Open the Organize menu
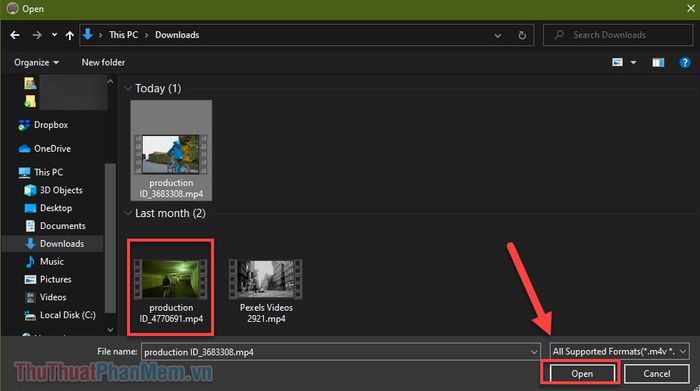Image resolution: width=700 pixels, height=391 pixels. (x=36, y=62)
